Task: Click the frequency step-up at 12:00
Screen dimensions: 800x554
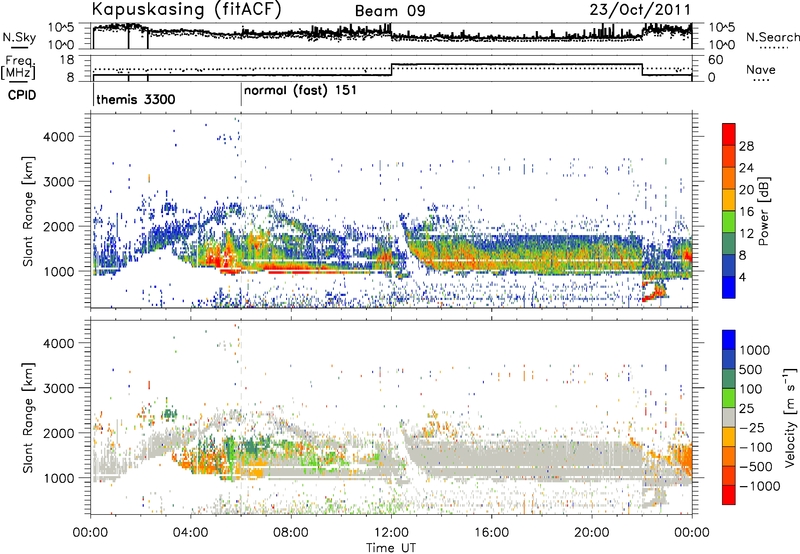Action: [391, 70]
